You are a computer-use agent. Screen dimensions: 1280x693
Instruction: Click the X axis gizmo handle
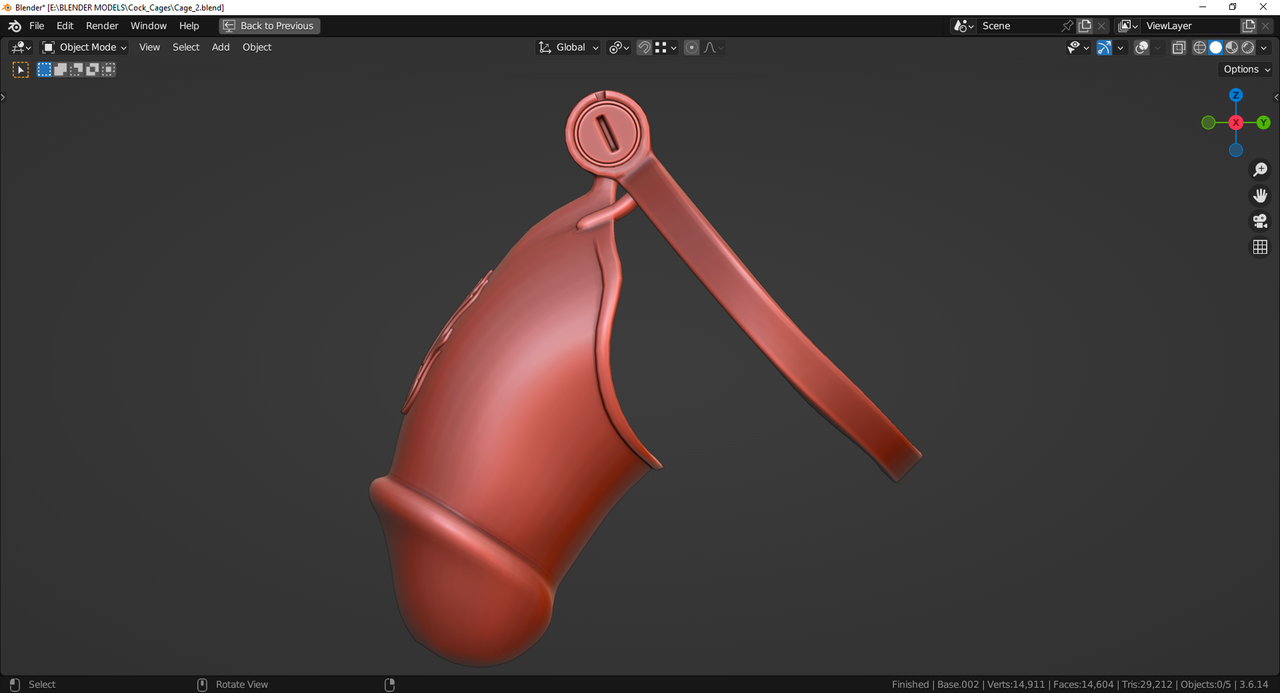pyautogui.click(x=1236, y=122)
